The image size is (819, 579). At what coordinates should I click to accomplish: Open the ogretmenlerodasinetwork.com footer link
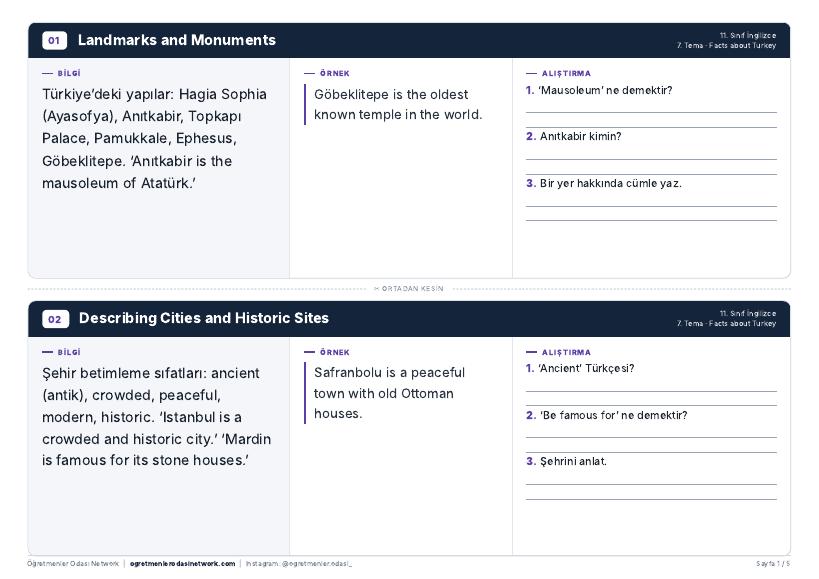(x=182, y=564)
